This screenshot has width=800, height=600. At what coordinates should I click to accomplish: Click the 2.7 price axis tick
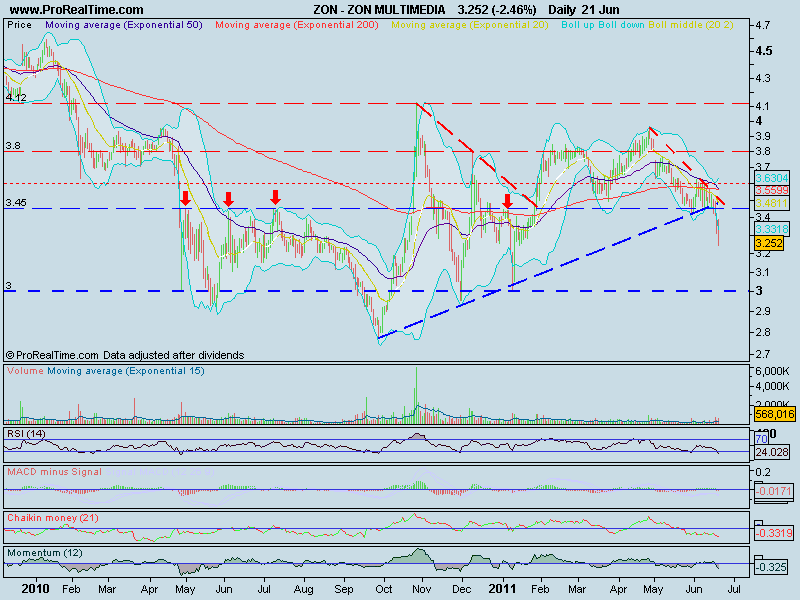point(763,354)
